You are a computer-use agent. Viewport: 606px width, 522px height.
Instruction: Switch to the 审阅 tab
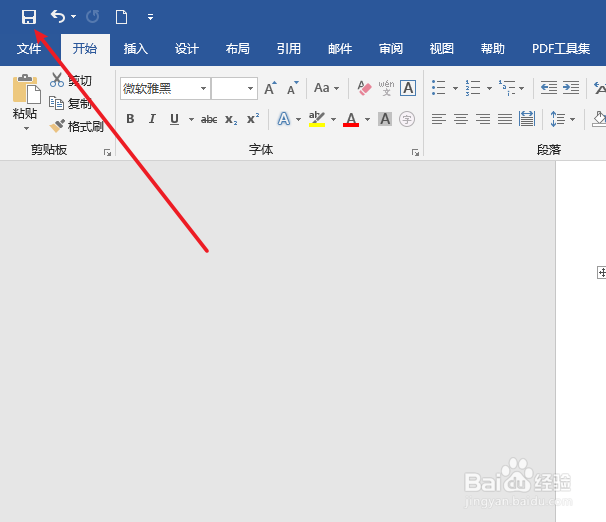tap(391, 49)
